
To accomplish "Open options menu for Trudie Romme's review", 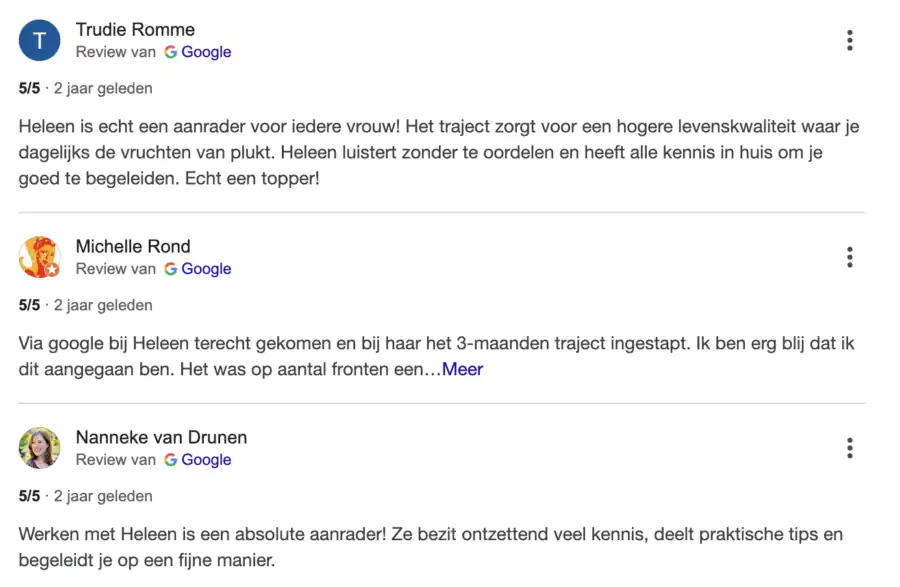I will [849, 40].
